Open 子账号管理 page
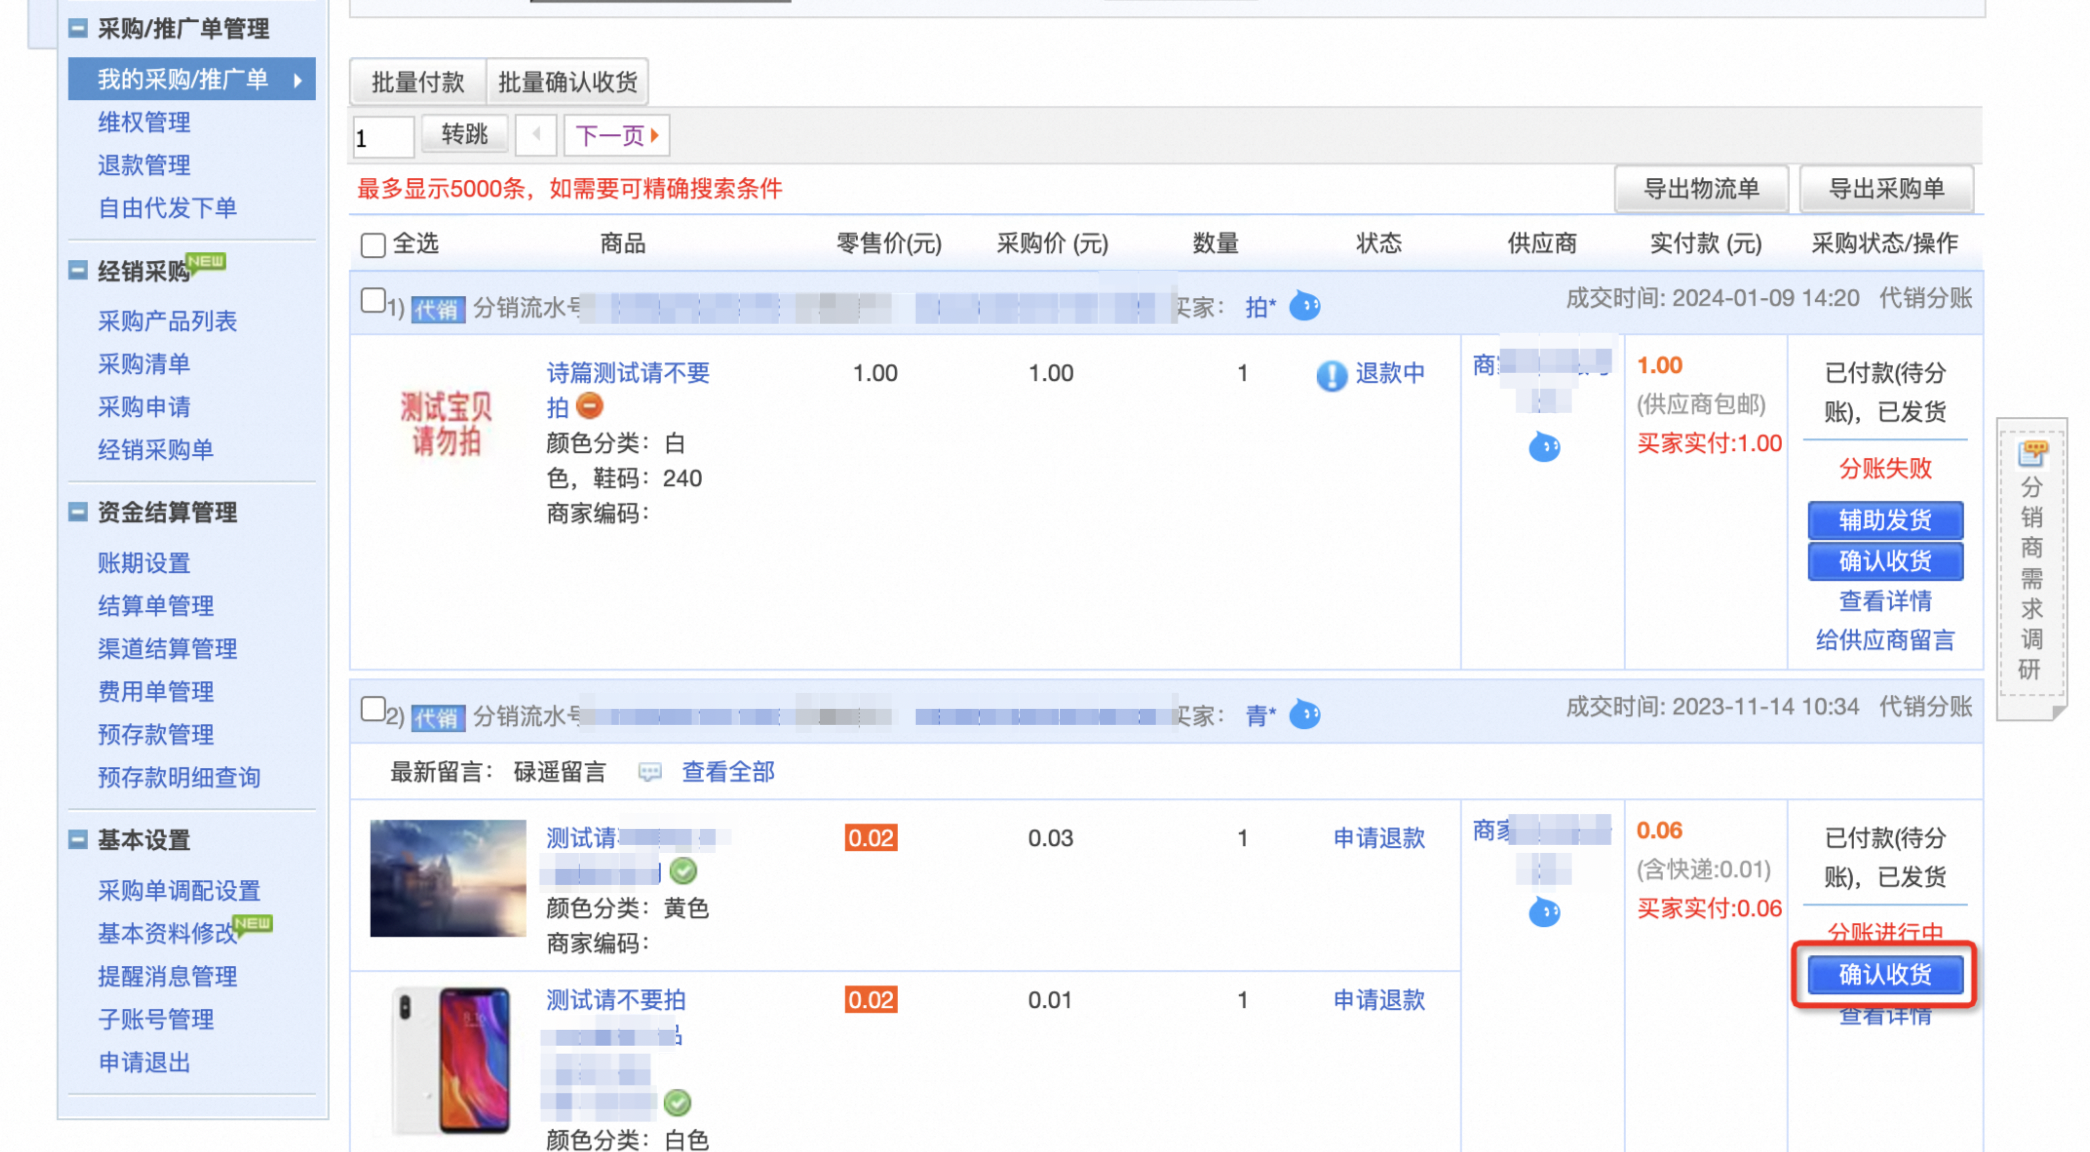The image size is (2090, 1152). pos(155,1020)
